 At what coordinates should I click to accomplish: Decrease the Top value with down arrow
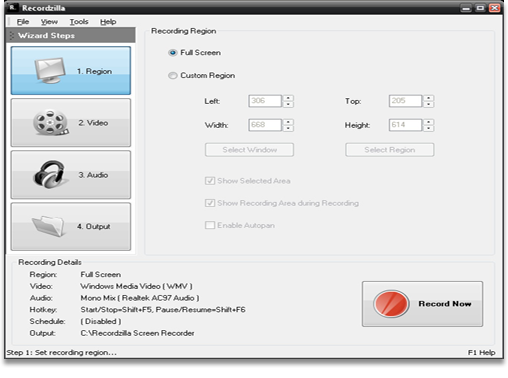click(x=429, y=104)
